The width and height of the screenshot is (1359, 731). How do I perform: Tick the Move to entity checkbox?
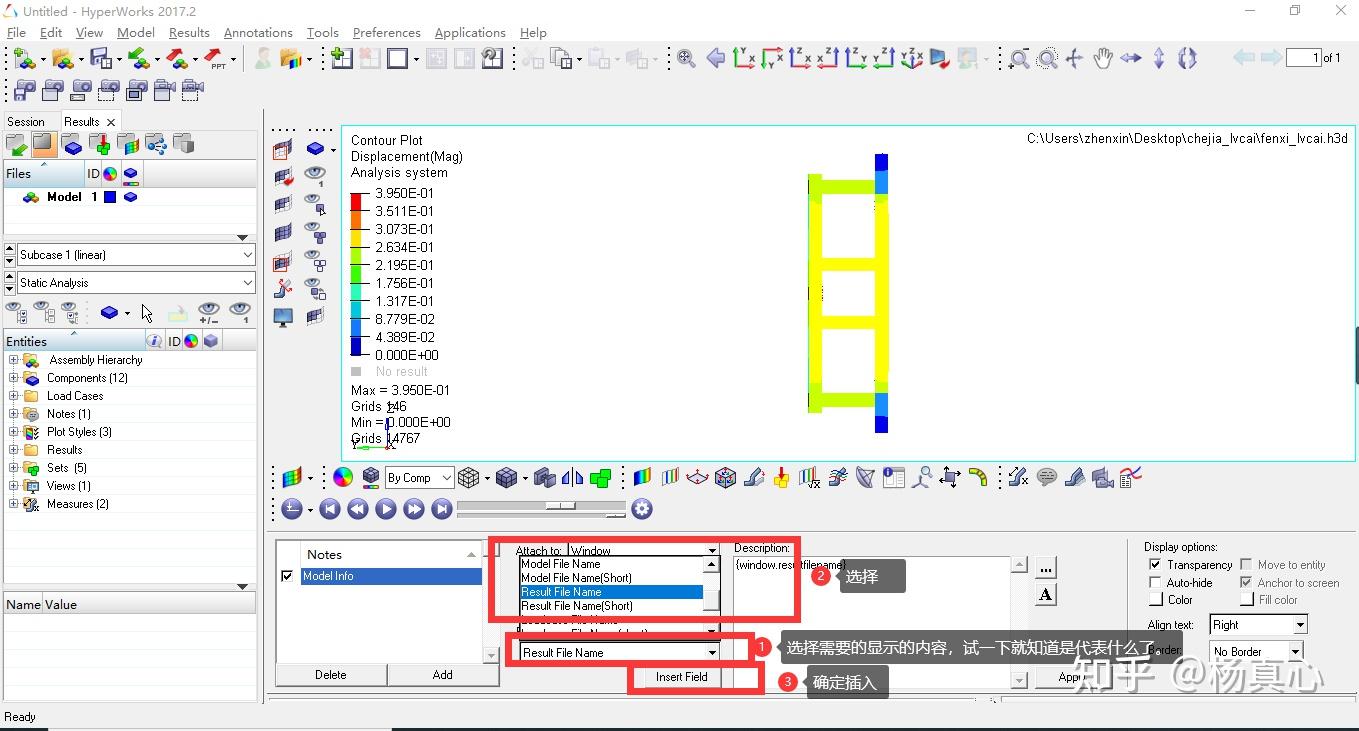click(x=1246, y=565)
